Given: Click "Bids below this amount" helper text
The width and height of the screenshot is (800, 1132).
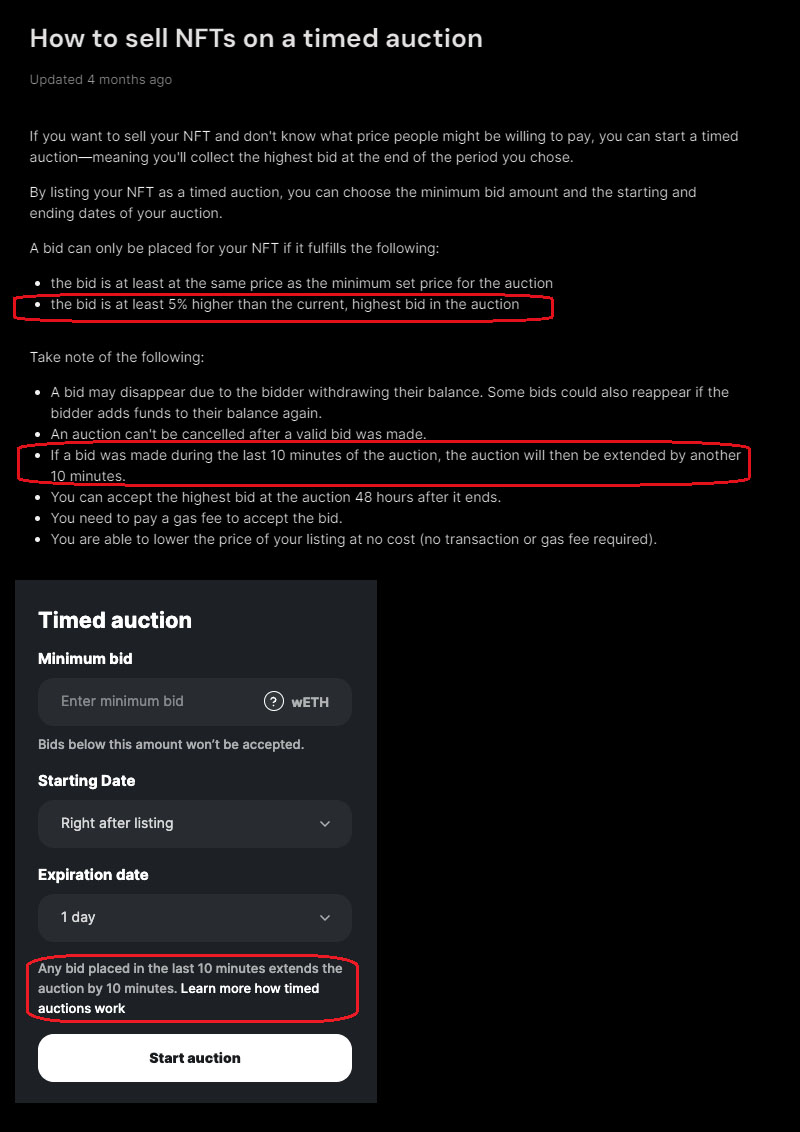Looking at the screenshot, I should click(171, 745).
